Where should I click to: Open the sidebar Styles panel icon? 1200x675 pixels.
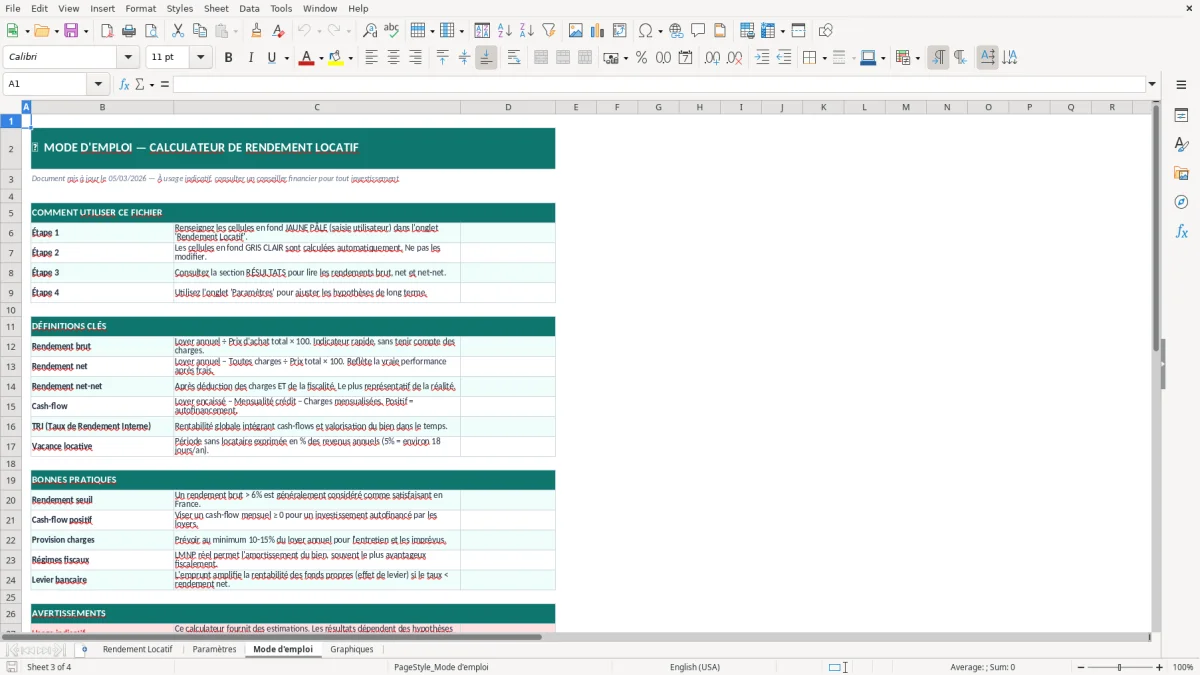tap(1181, 145)
